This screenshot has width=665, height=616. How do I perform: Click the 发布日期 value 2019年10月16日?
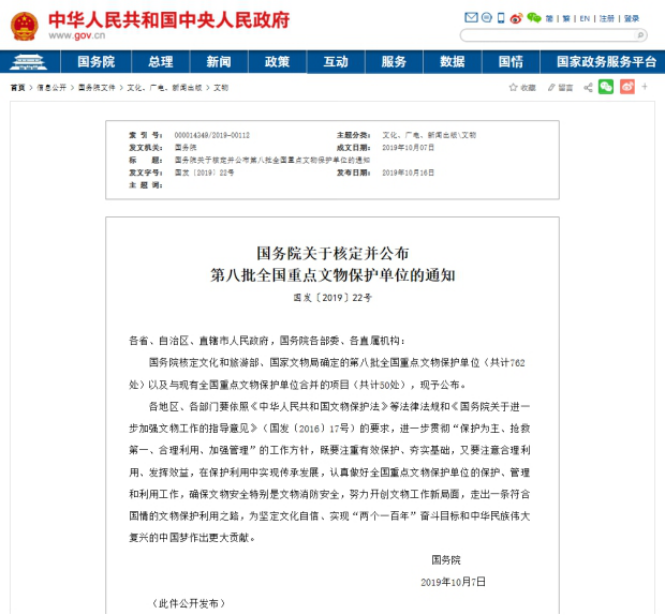[408, 173]
